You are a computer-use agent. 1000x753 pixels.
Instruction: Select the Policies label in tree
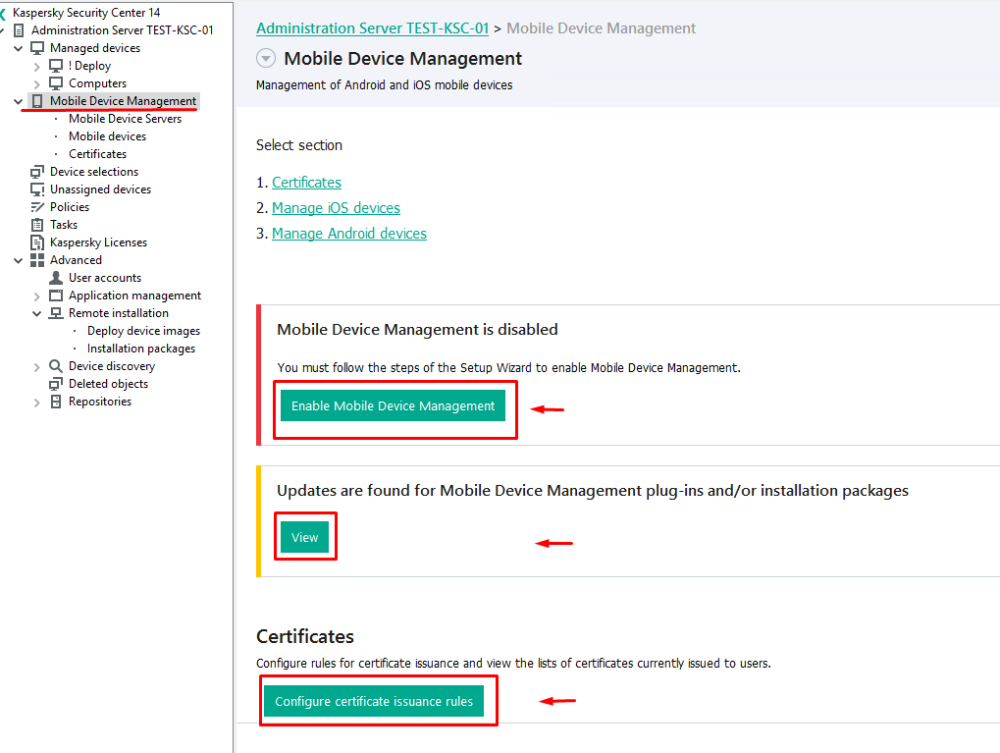point(70,207)
